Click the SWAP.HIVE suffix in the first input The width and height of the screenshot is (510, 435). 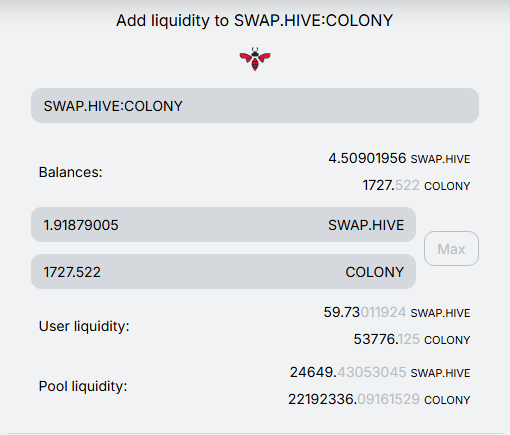[366, 225]
